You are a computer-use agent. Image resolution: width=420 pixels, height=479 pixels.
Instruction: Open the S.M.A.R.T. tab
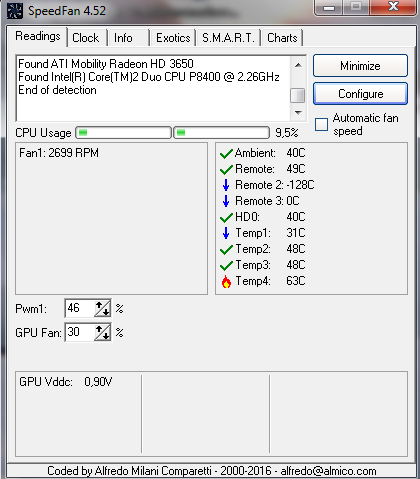(228, 38)
